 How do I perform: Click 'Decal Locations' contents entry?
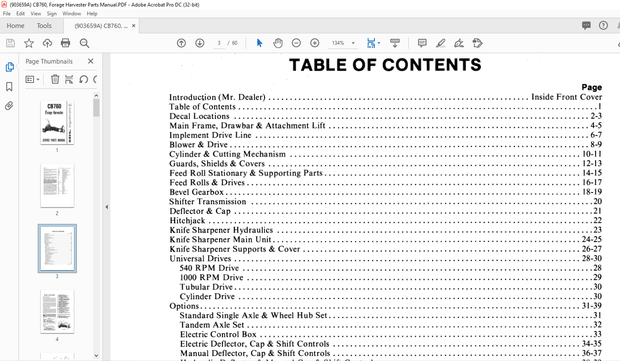point(199,116)
